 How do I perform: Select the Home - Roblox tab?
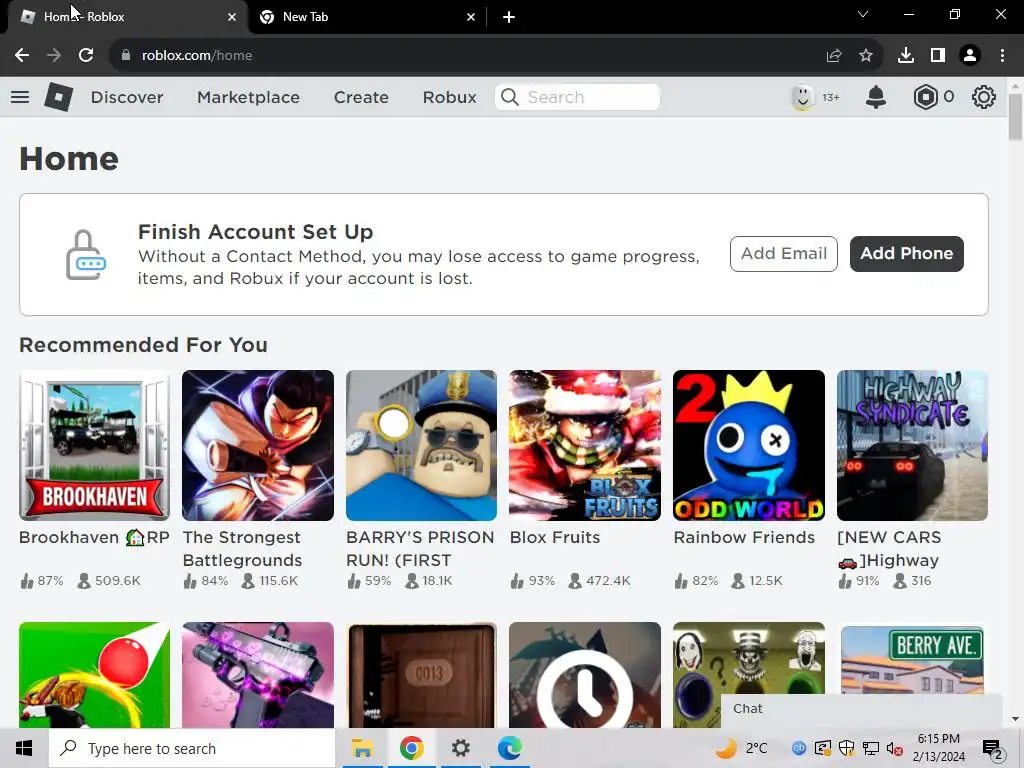(x=127, y=17)
